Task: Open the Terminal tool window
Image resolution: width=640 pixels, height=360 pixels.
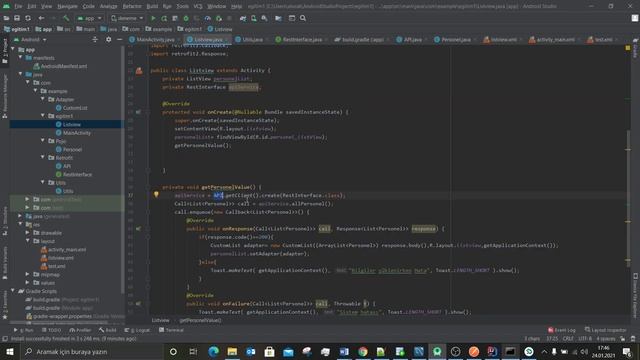Action: pyautogui.click(x=171, y=330)
